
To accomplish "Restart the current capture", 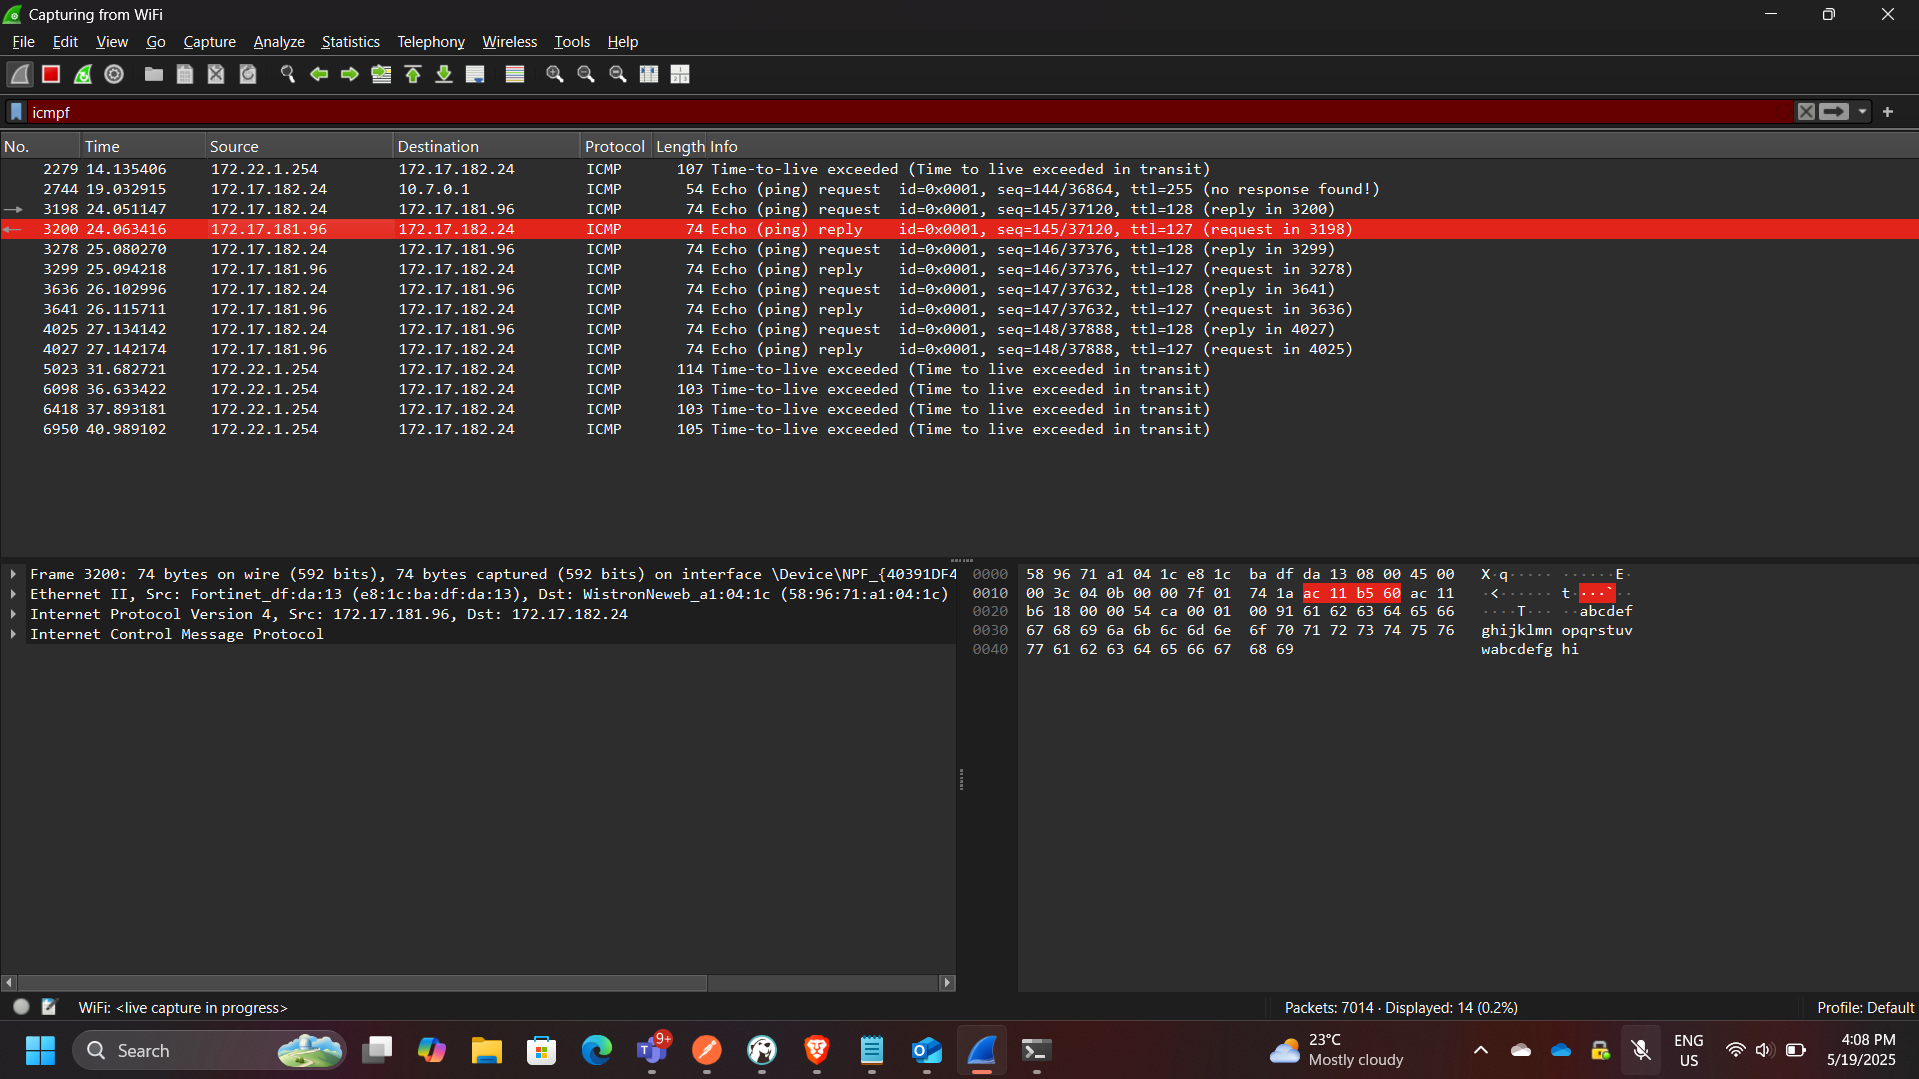I will [x=82, y=74].
